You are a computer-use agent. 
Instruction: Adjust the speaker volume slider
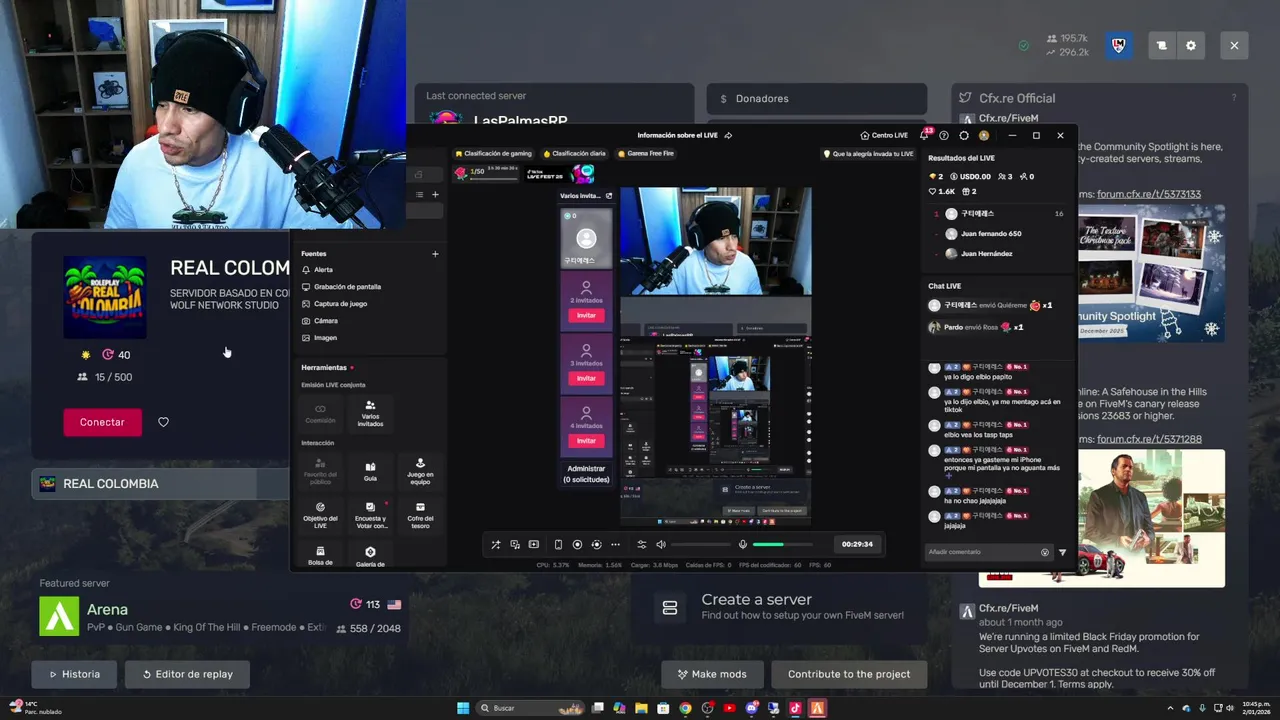tap(700, 544)
